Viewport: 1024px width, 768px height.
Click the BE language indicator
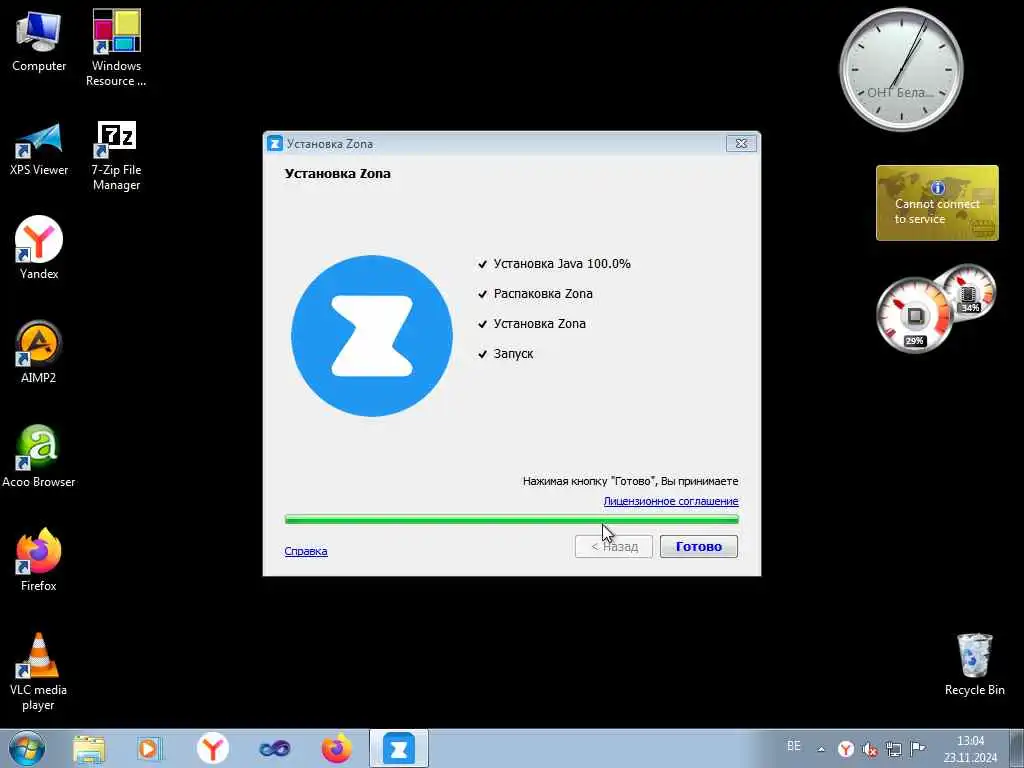(793, 746)
